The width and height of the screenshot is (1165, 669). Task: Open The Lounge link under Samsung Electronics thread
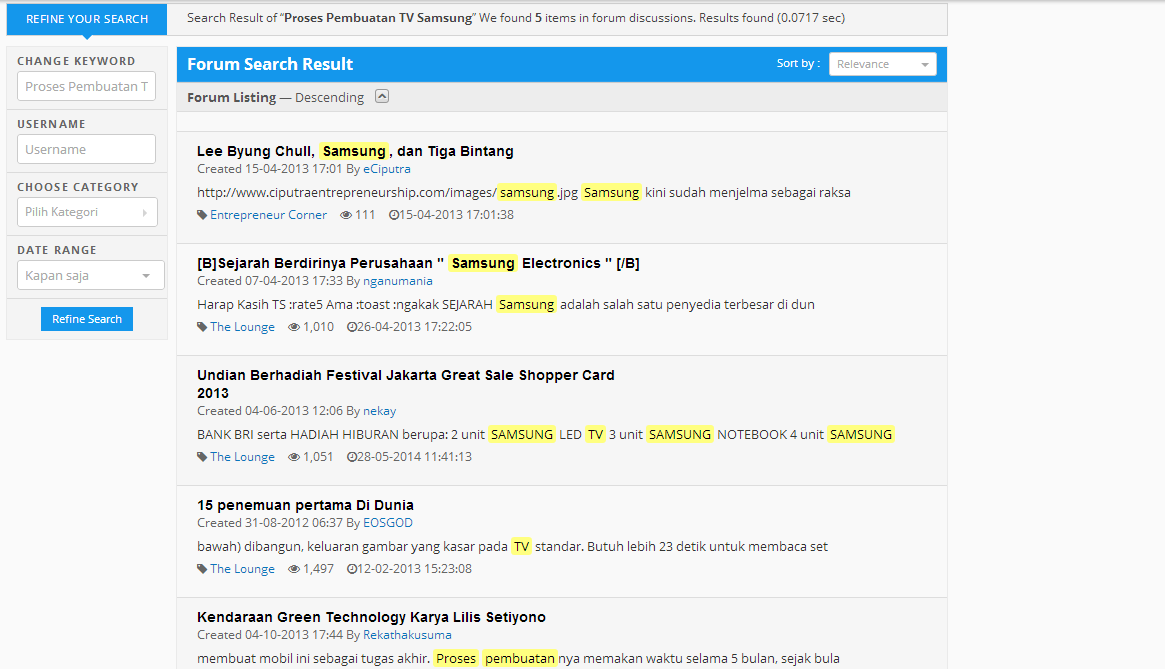coord(242,327)
